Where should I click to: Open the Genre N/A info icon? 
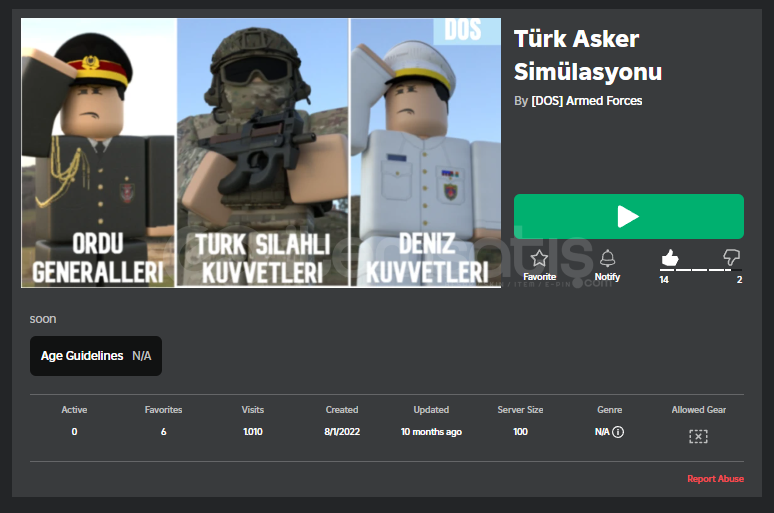click(618, 432)
